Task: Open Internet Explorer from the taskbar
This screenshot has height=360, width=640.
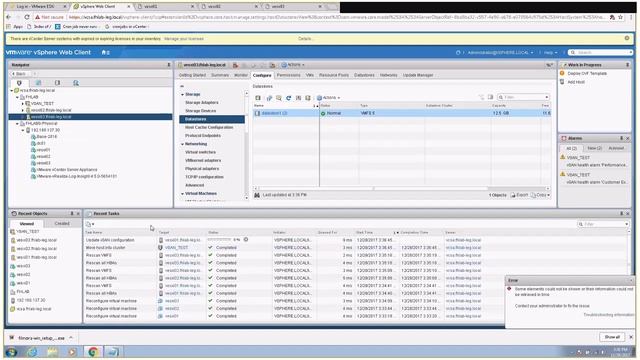Action: [32, 351]
